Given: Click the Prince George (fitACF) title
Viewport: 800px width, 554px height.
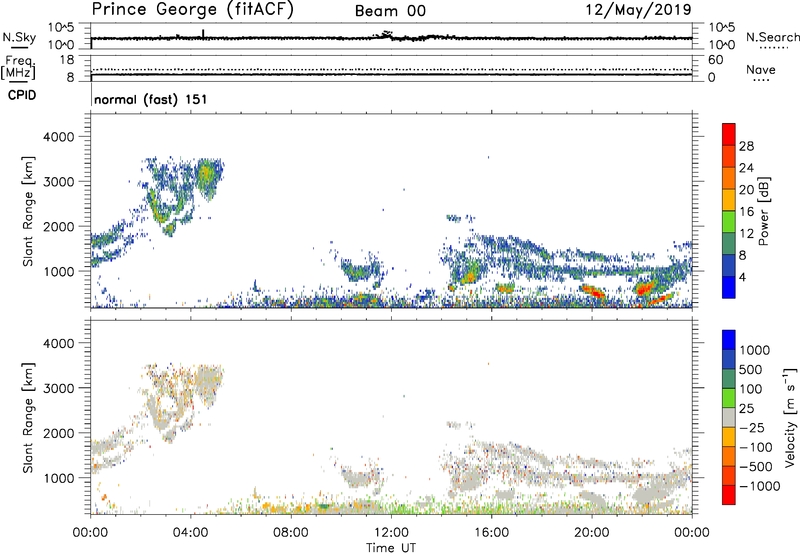Looking at the screenshot, I should [192, 10].
